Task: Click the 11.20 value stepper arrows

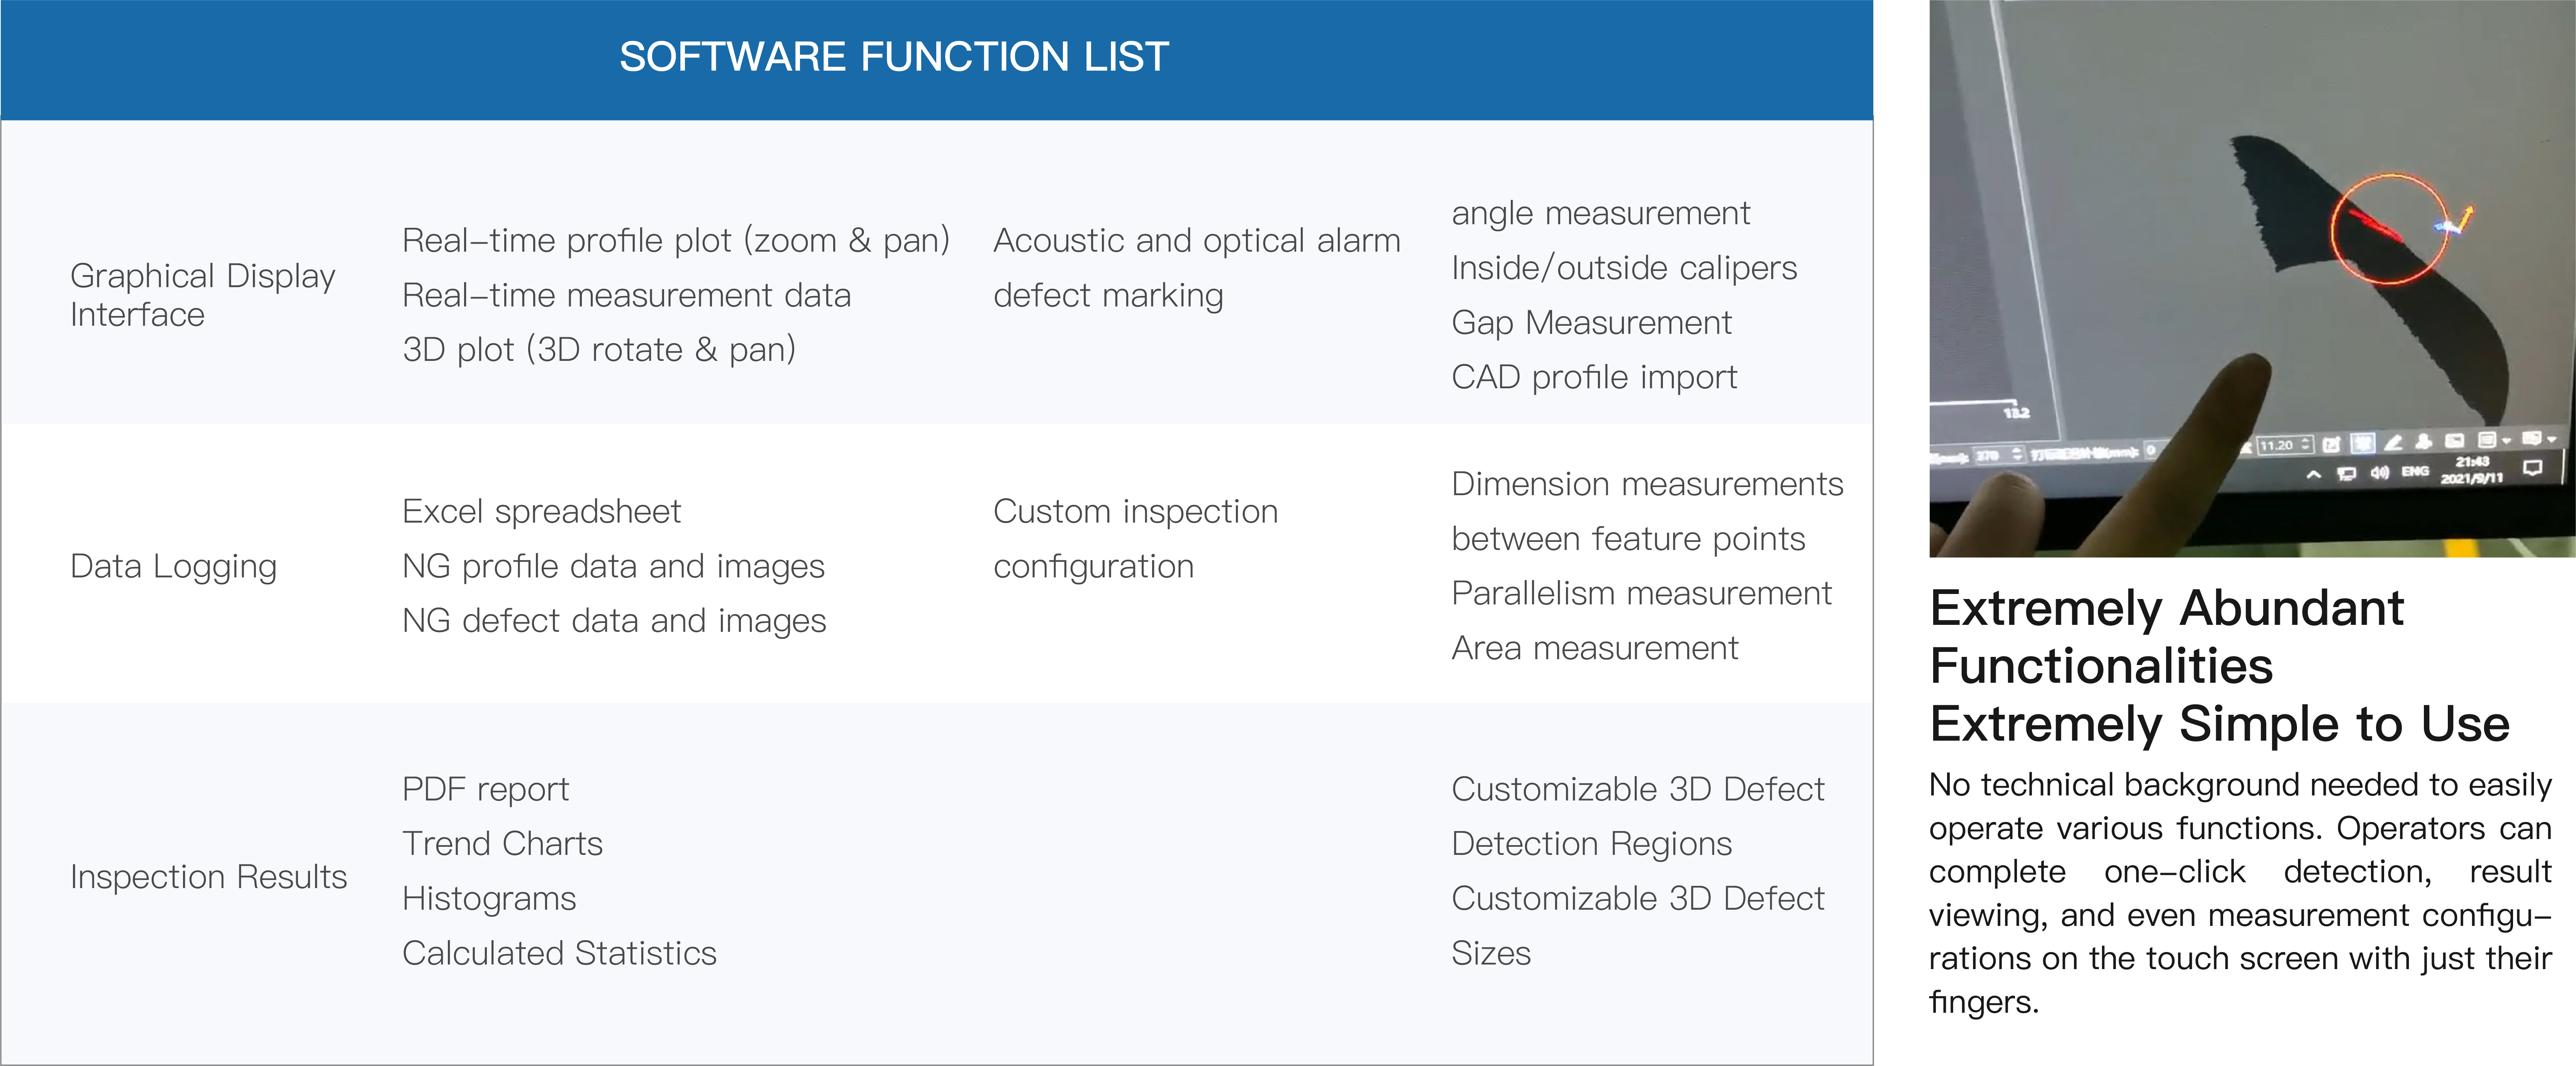Action: click(2306, 444)
